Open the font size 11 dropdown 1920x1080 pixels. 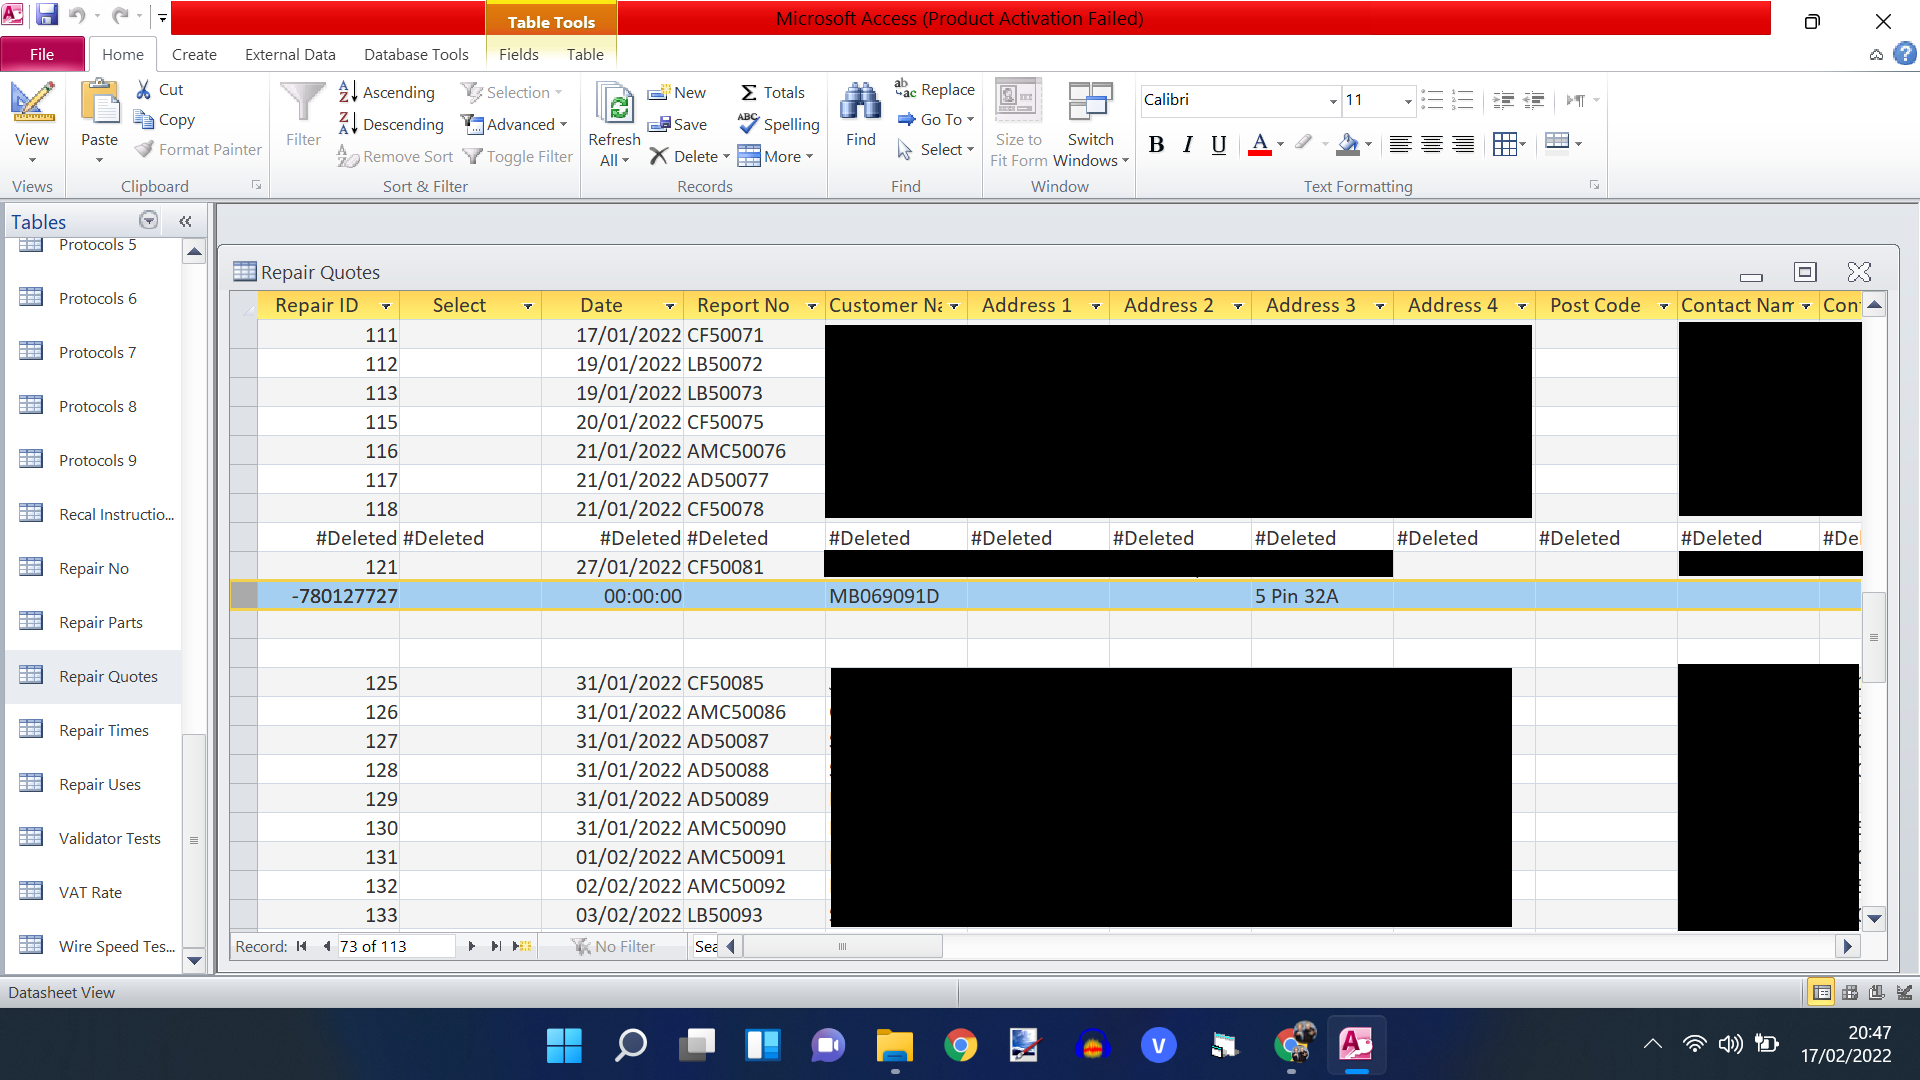pyautogui.click(x=1408, y=101)
